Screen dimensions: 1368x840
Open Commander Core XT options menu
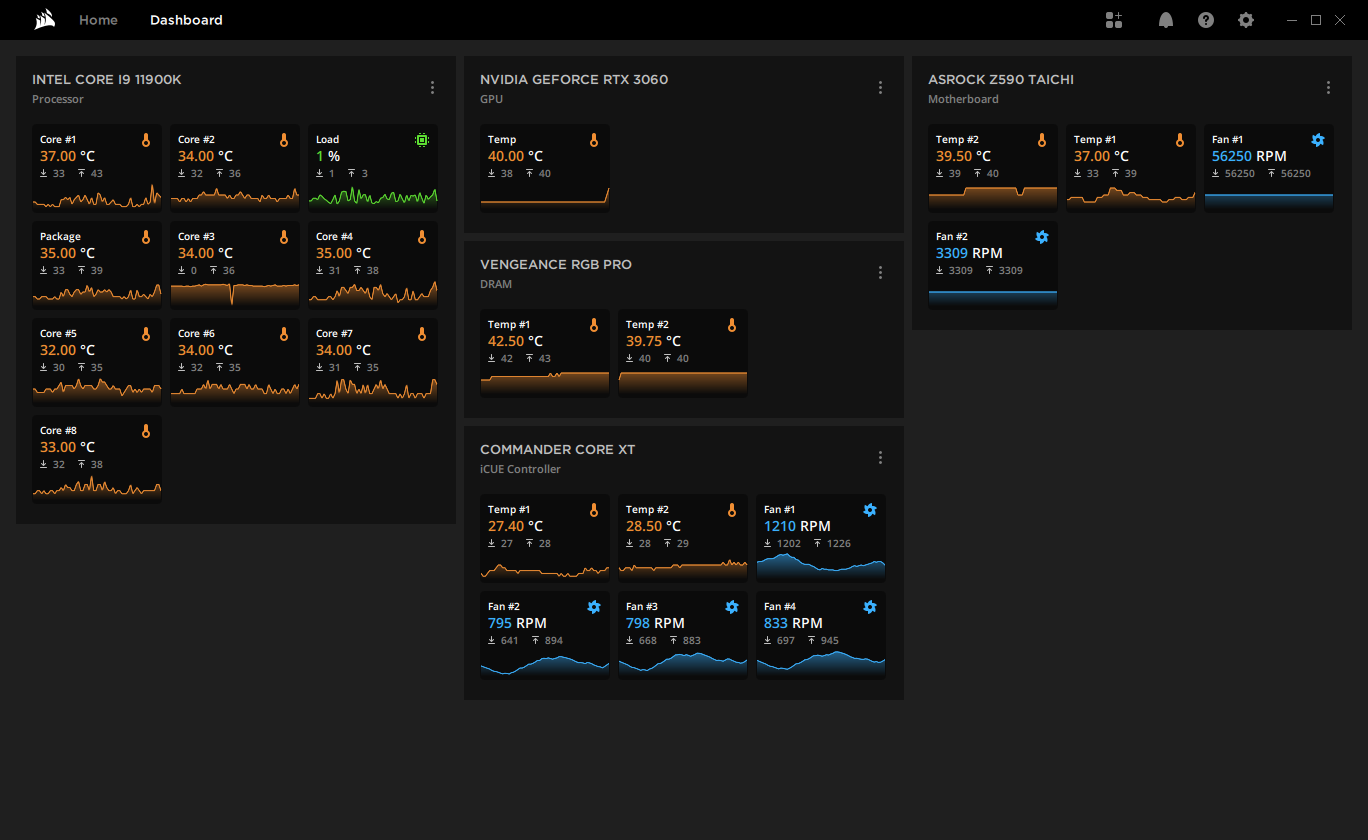pos(880,458)
